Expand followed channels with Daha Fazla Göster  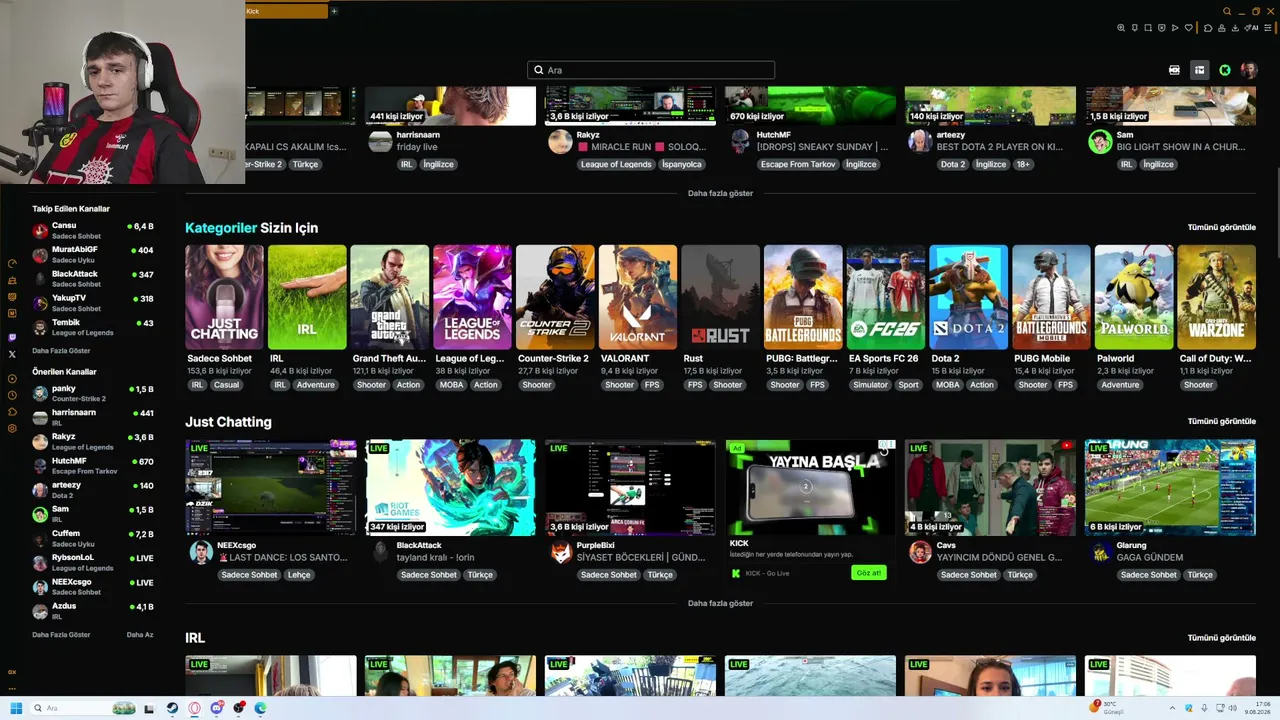coord(61,351)
